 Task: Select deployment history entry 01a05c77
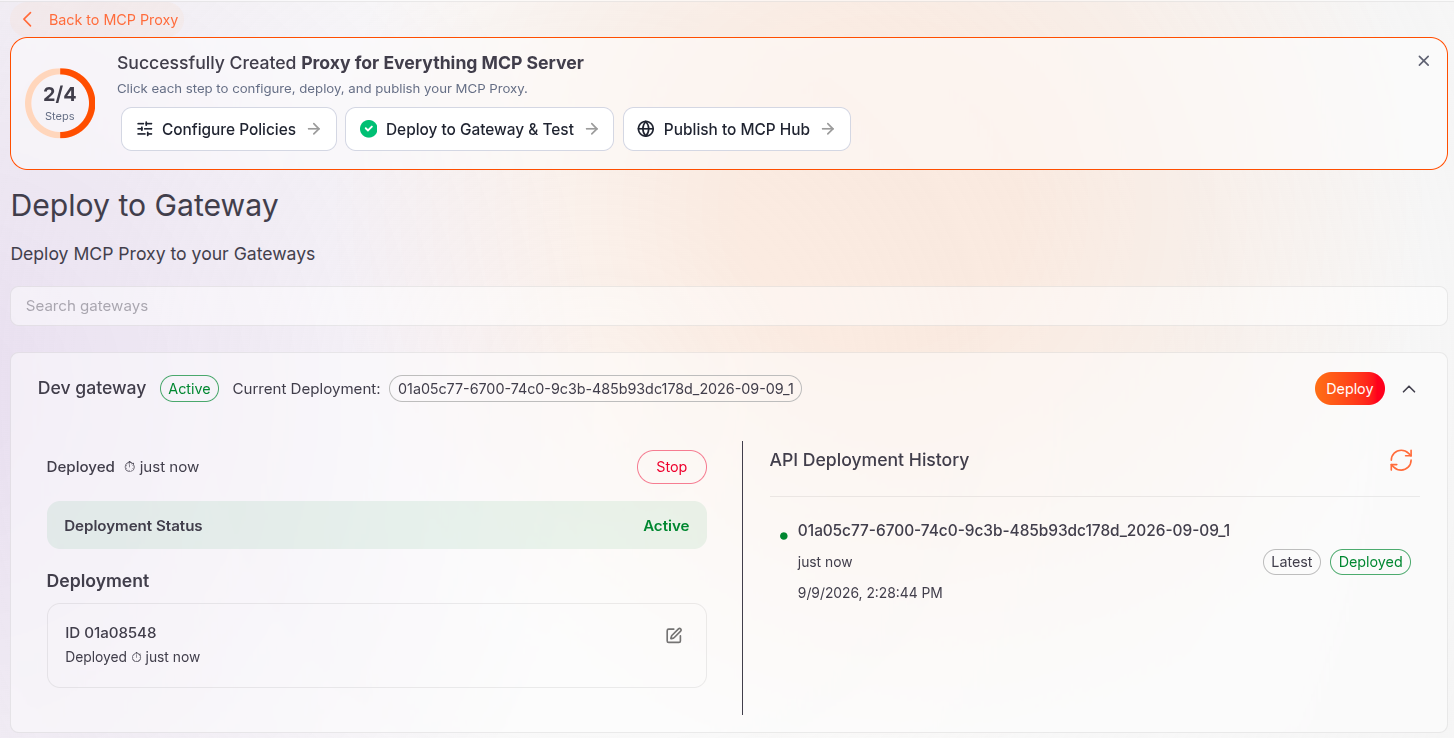coord(1014,530)
